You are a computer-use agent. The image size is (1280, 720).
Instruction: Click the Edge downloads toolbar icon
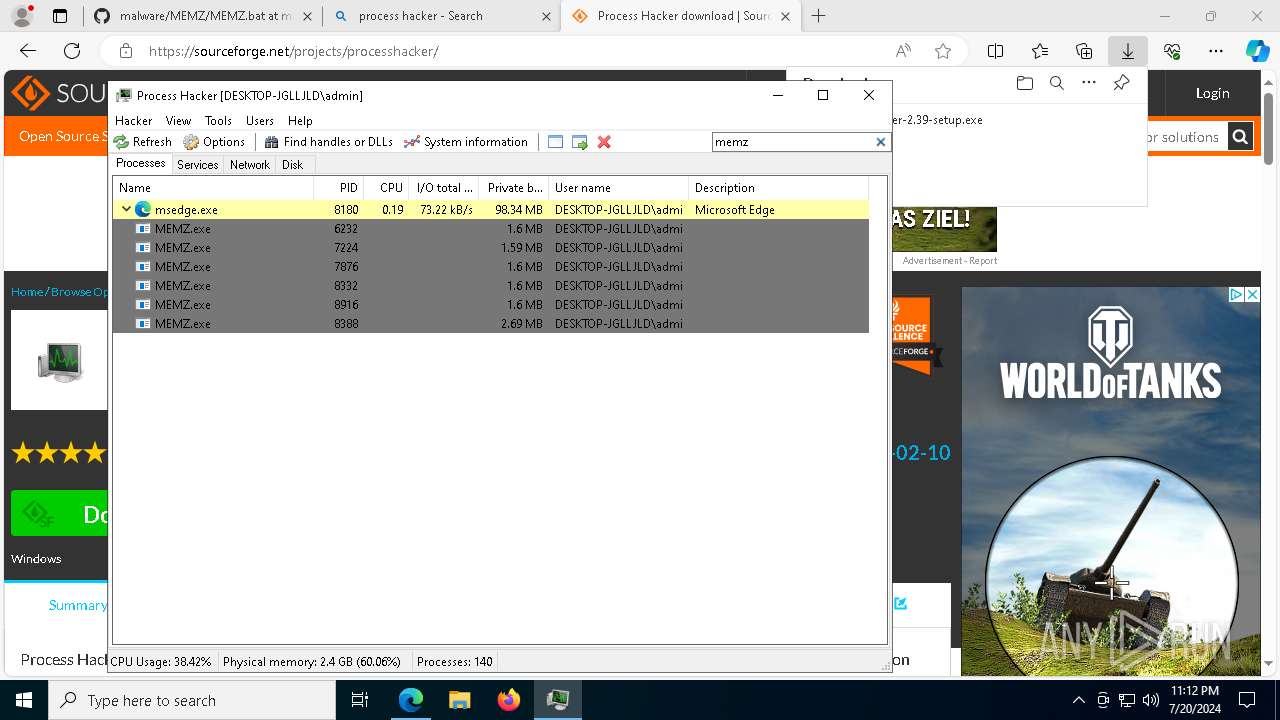[x=1128, y=51]
